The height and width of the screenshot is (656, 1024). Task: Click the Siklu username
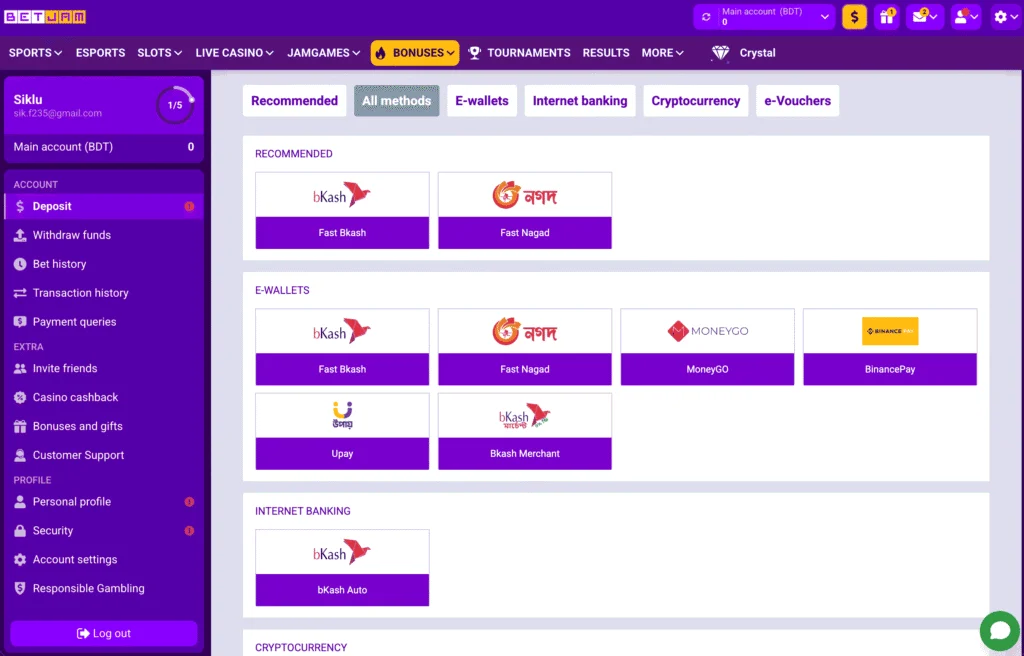28,99
